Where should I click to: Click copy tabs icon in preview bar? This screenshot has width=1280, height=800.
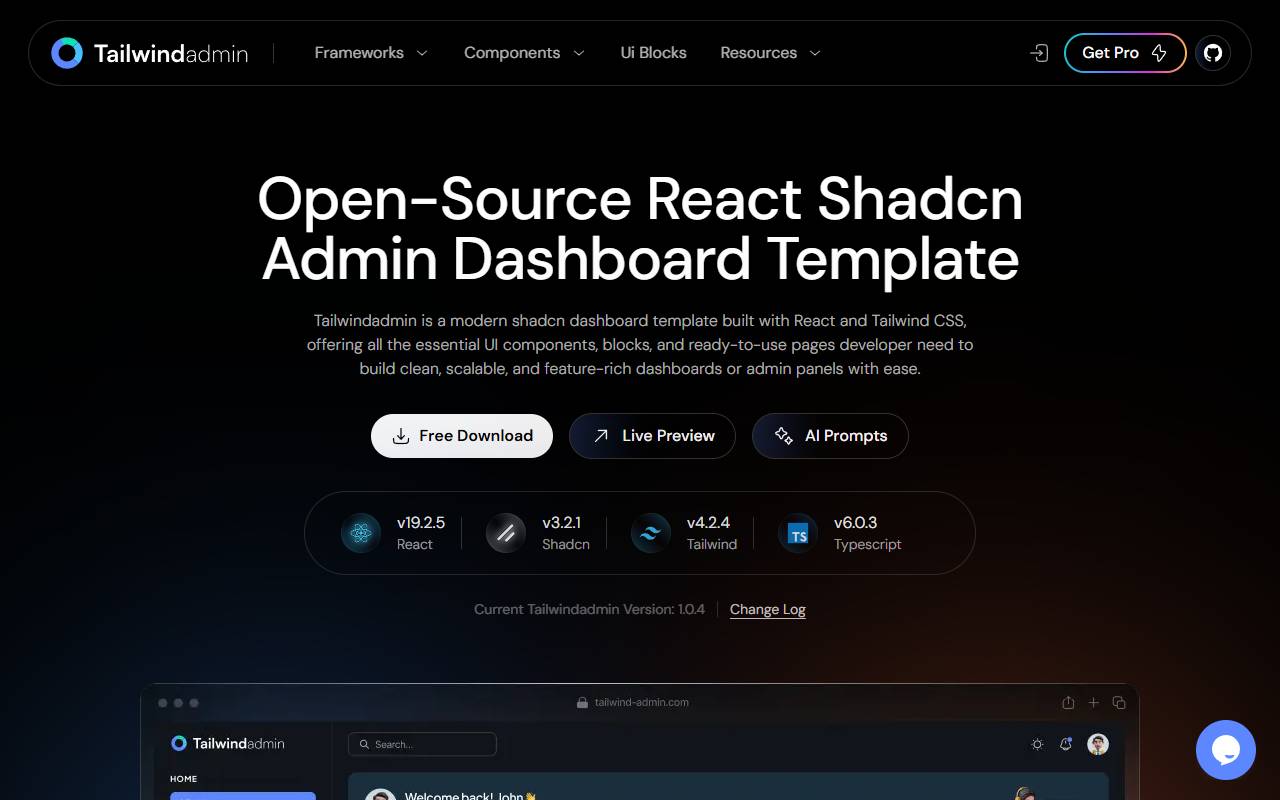tap(1119, 702)
